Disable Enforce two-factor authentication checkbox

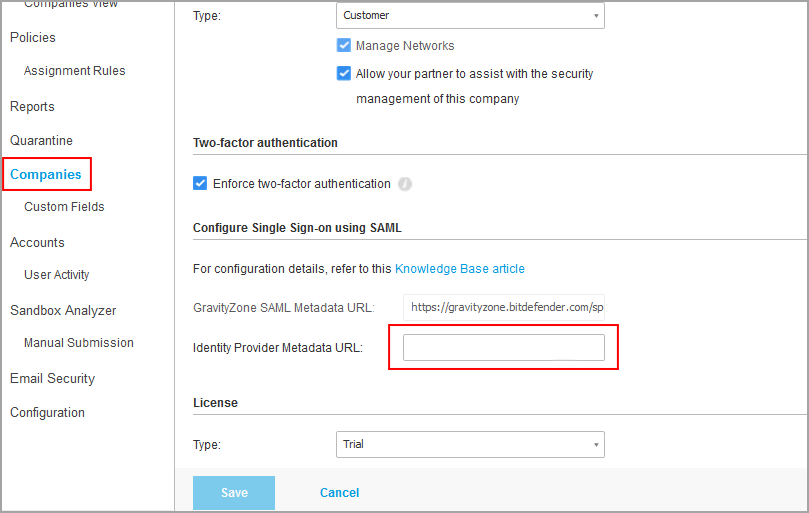pyautogui.click(x=200, y=184)
